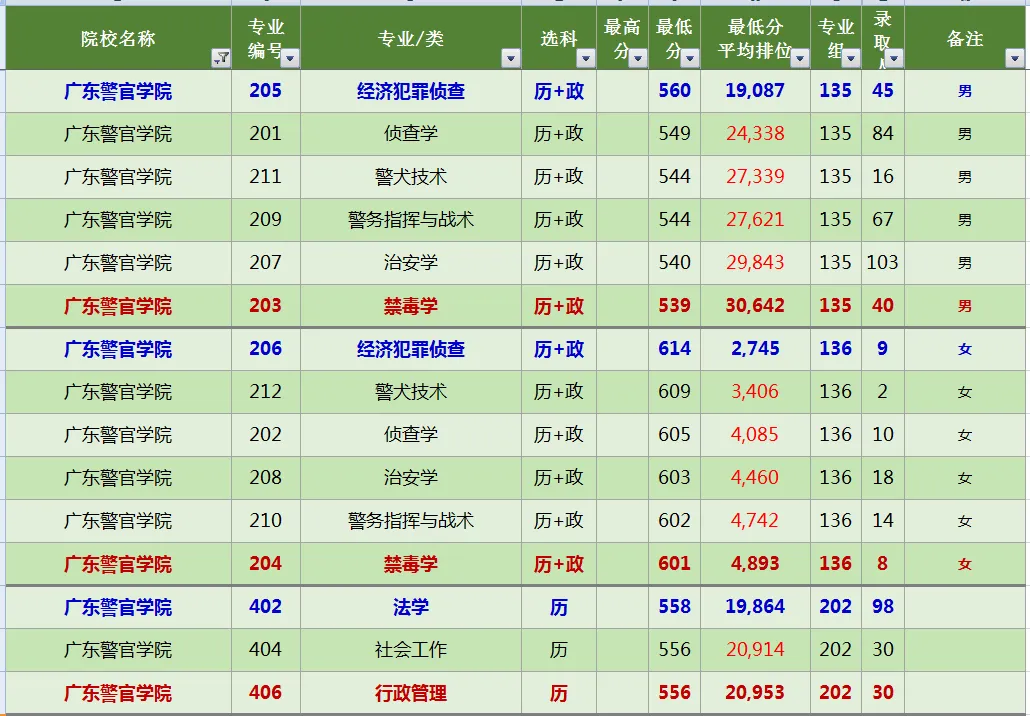The image size is (1030, 716).
Task: Select the major code cell 209
Action: [265, 219]
